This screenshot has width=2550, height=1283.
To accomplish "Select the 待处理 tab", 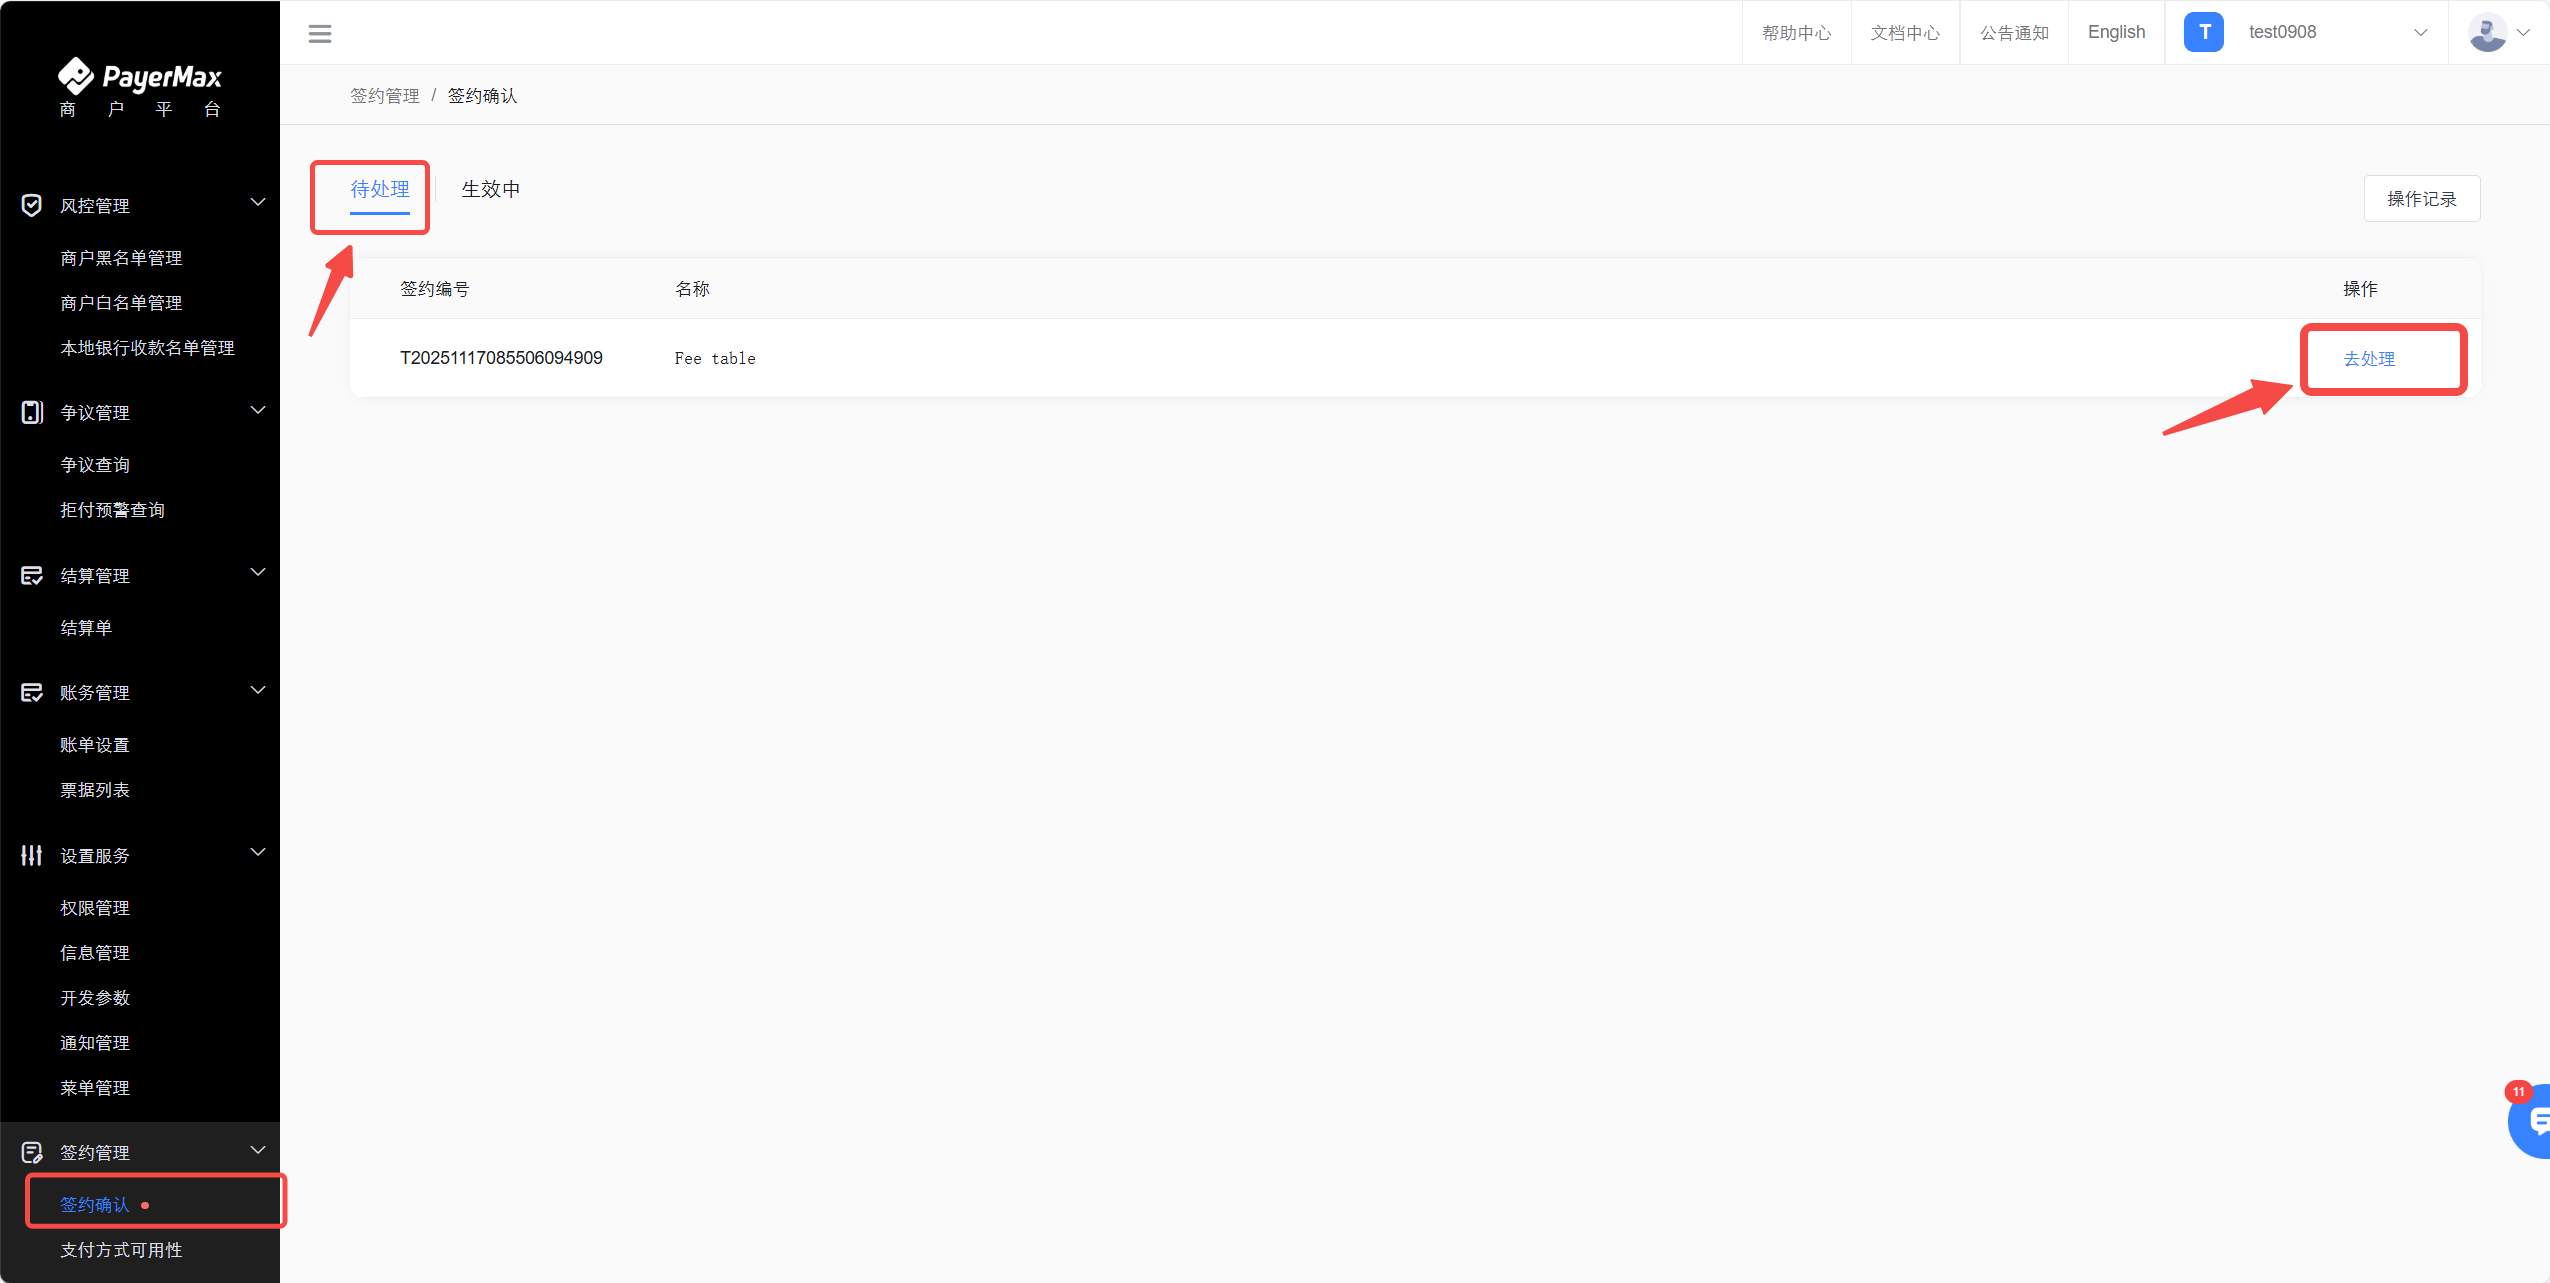I will (379, 189).
